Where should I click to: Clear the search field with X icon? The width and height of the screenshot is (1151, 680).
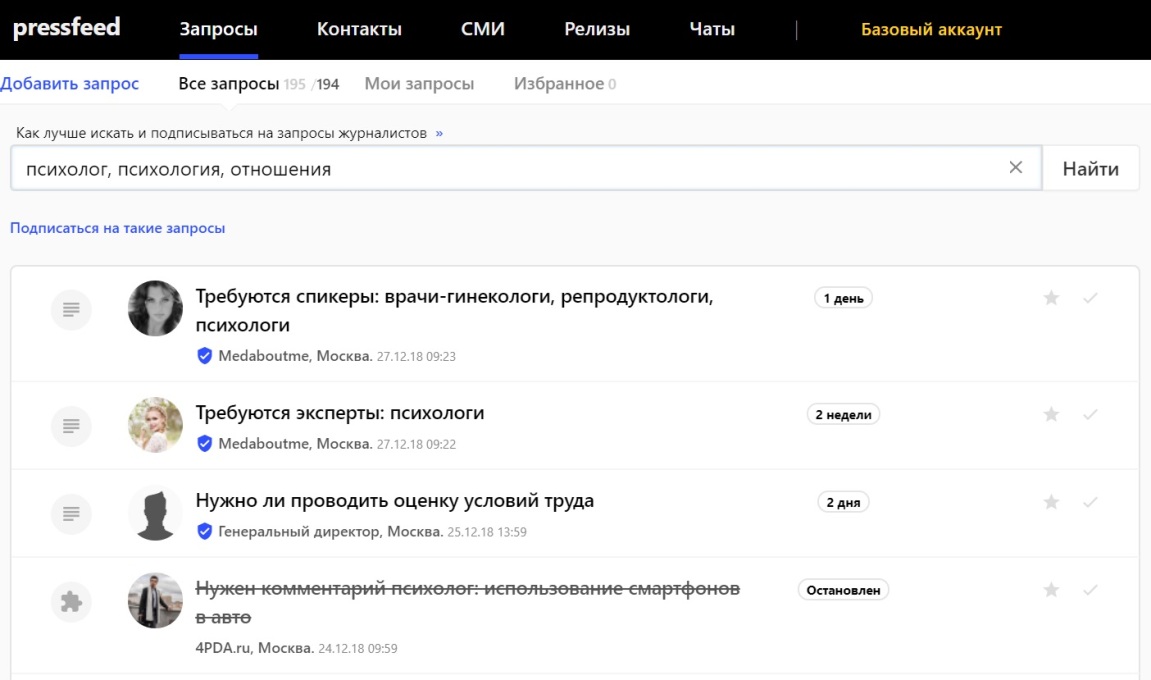(1015, 168)
